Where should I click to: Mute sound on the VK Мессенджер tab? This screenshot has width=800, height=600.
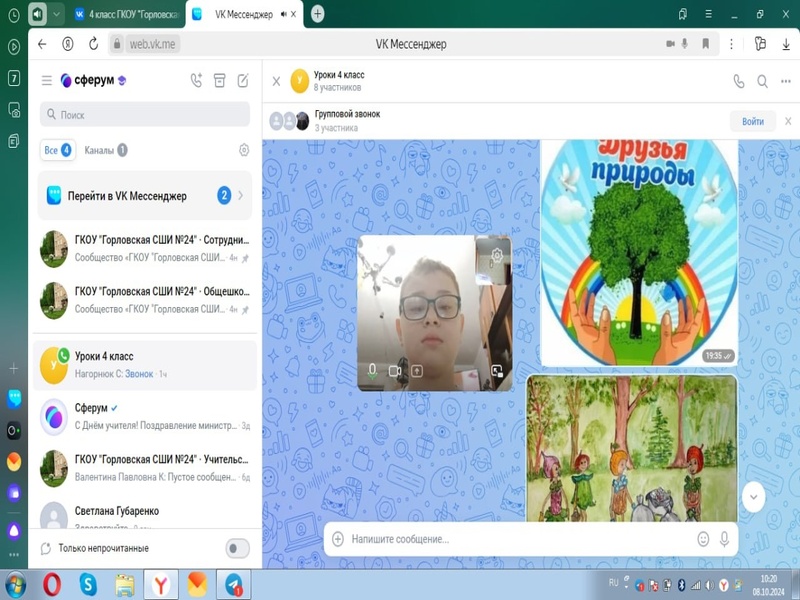point(284,14)
